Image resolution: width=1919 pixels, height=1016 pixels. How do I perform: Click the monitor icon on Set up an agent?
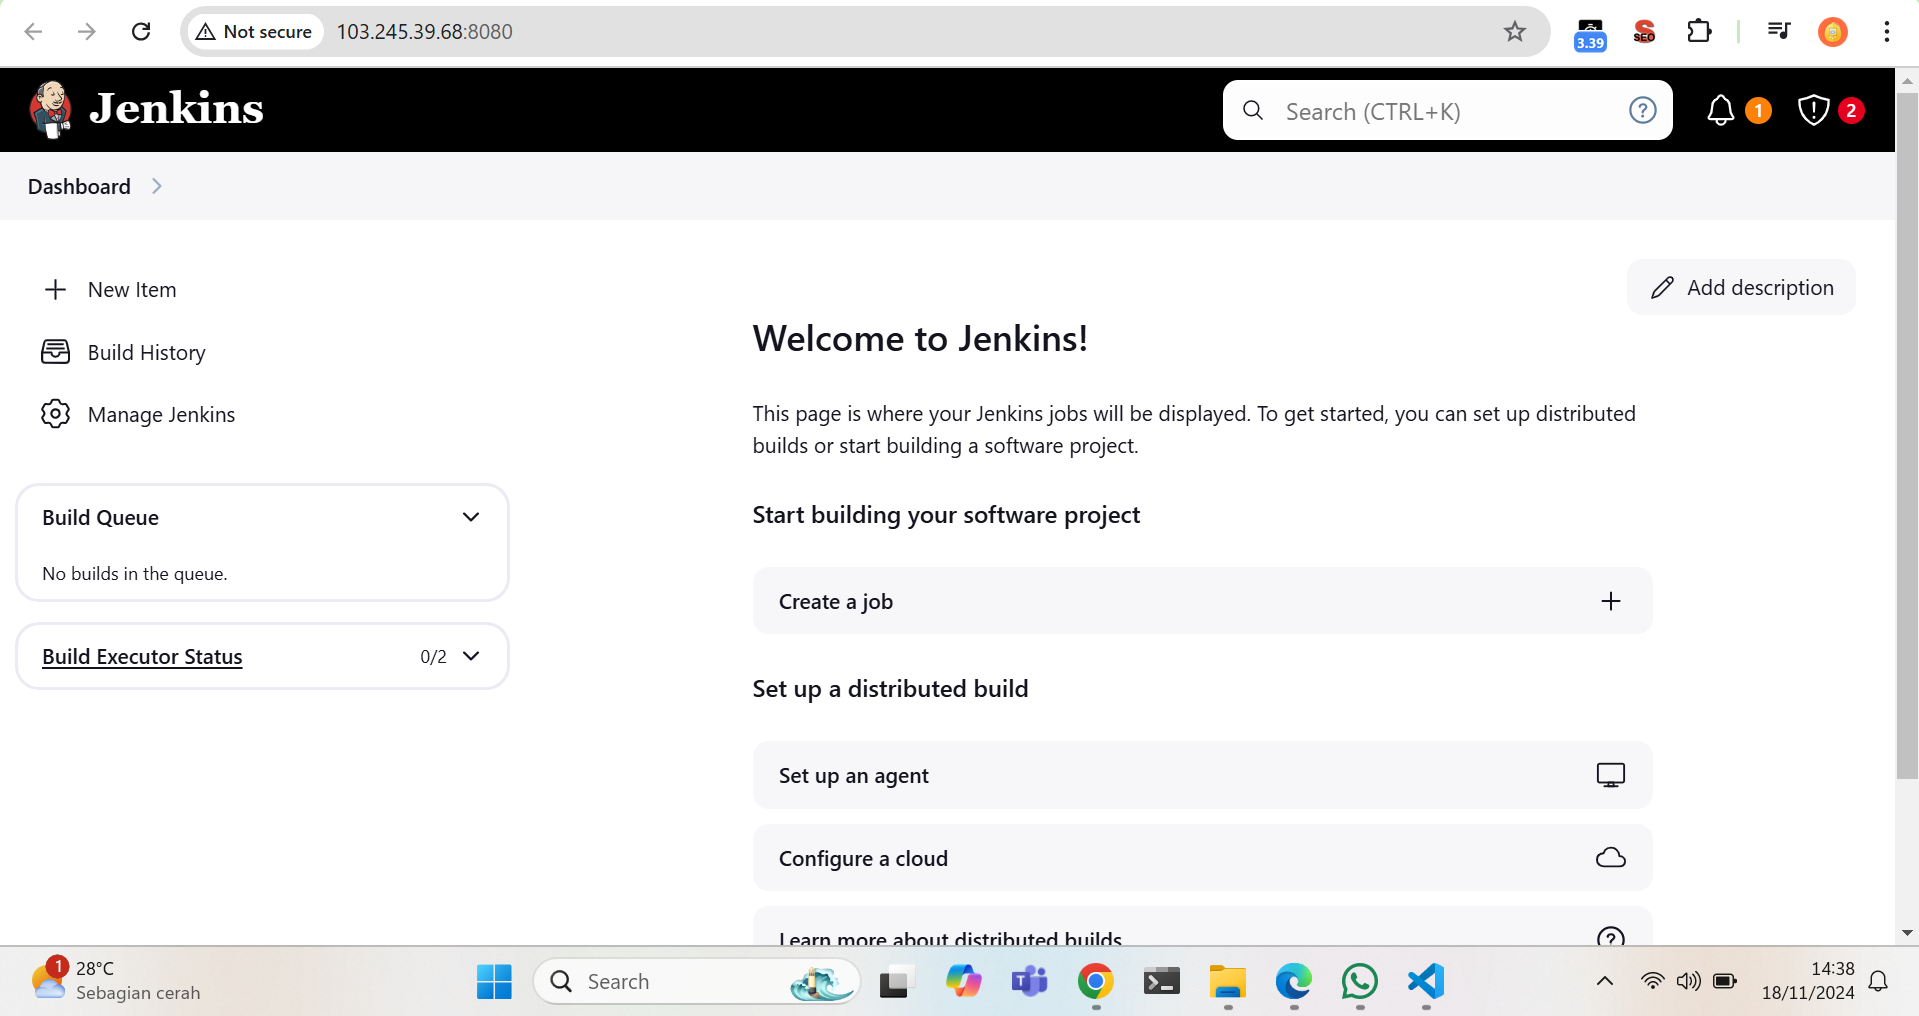pyautogui.click(x=1610, y=775)
